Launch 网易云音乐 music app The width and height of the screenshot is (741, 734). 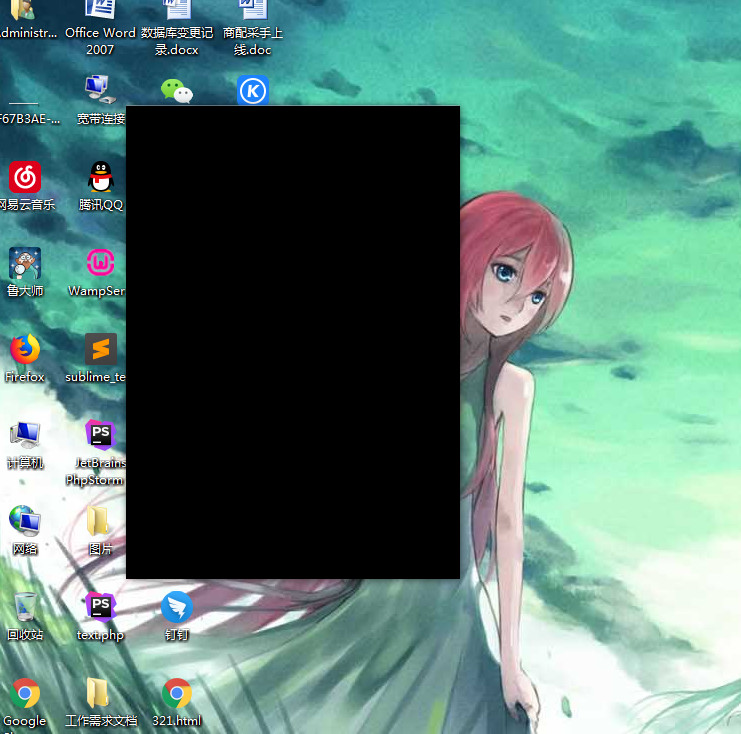[x=25, y=177]
